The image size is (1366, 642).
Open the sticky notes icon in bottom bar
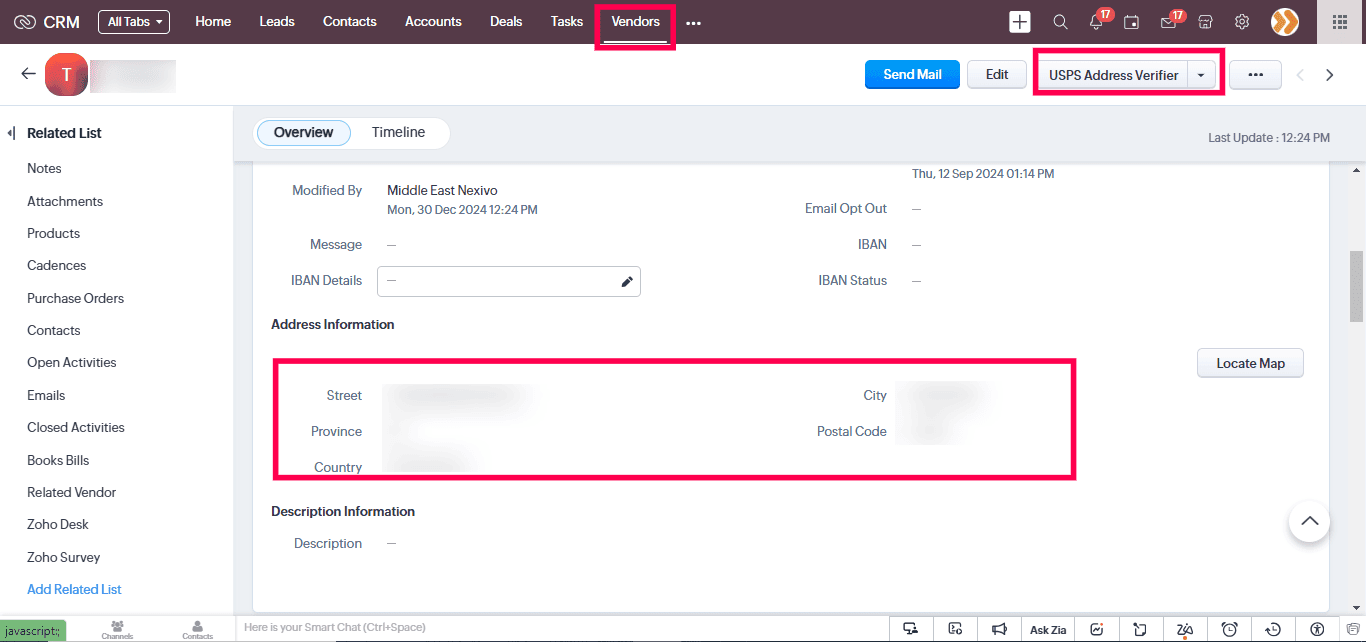tap(1140, 629)
